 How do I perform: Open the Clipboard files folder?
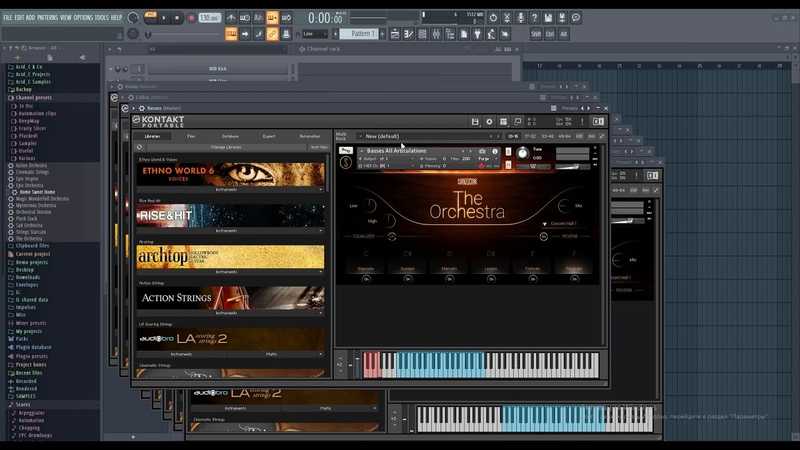click(32, 246)
